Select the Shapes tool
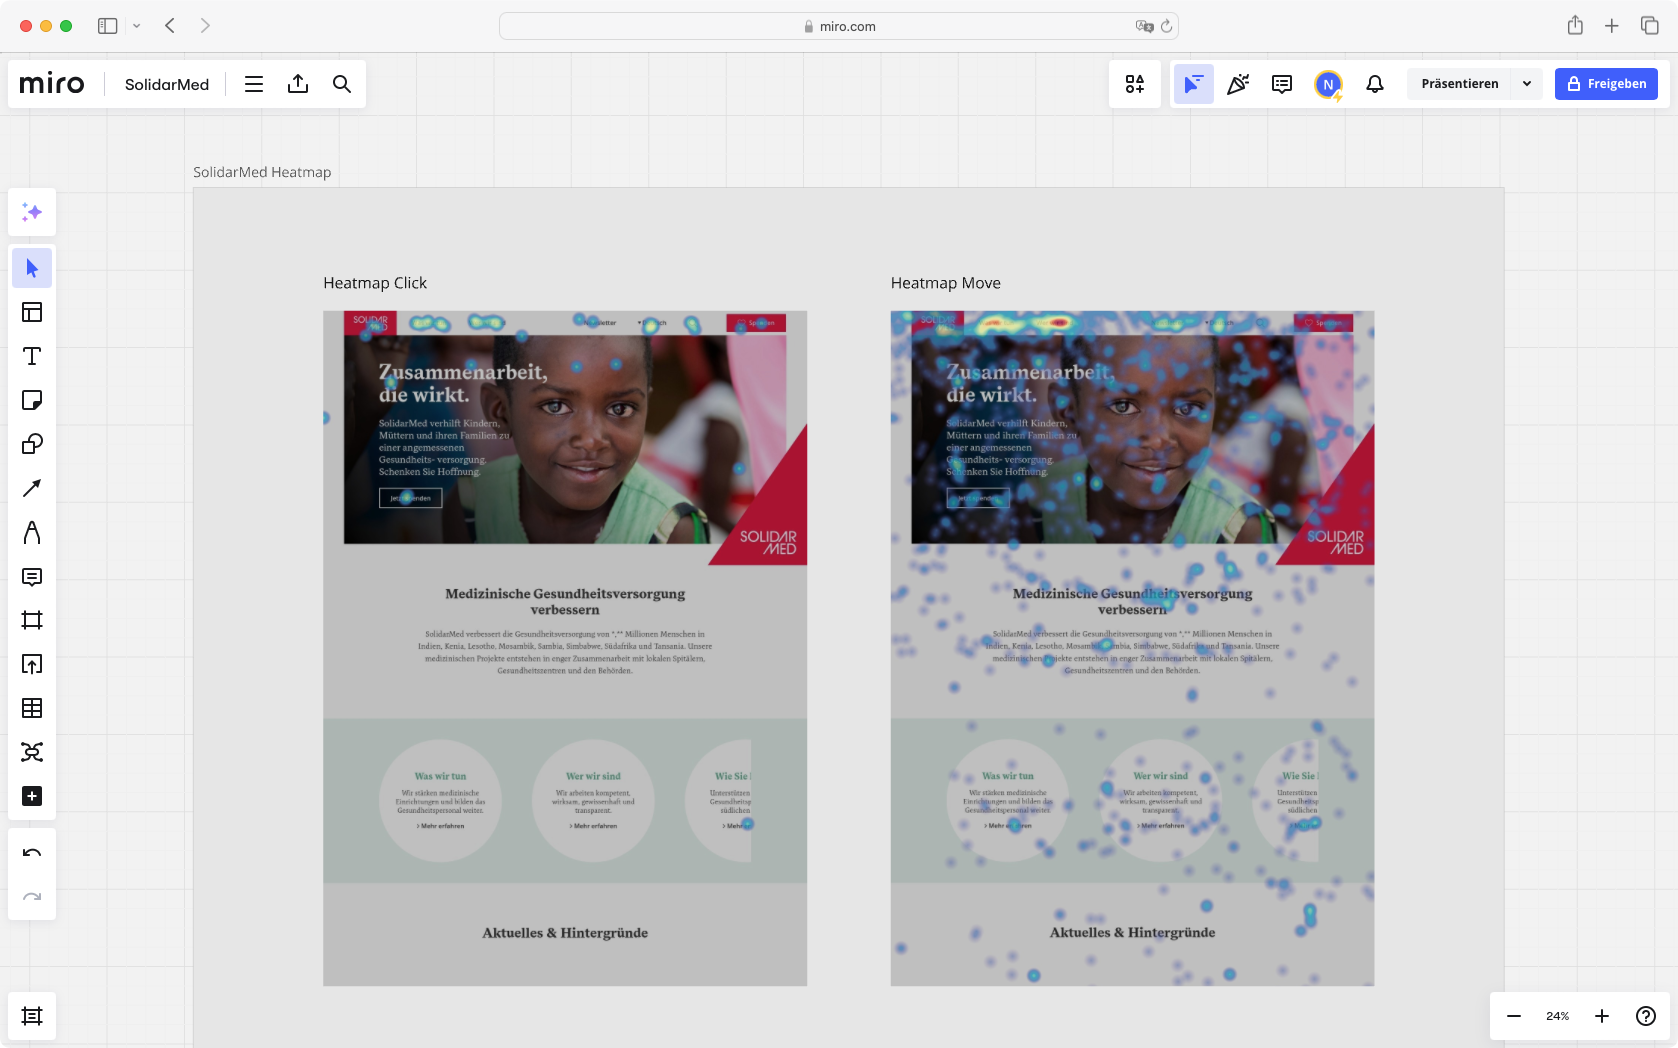The height and width of the screenshot is (1048, 1678). click(x=32, y=444)
